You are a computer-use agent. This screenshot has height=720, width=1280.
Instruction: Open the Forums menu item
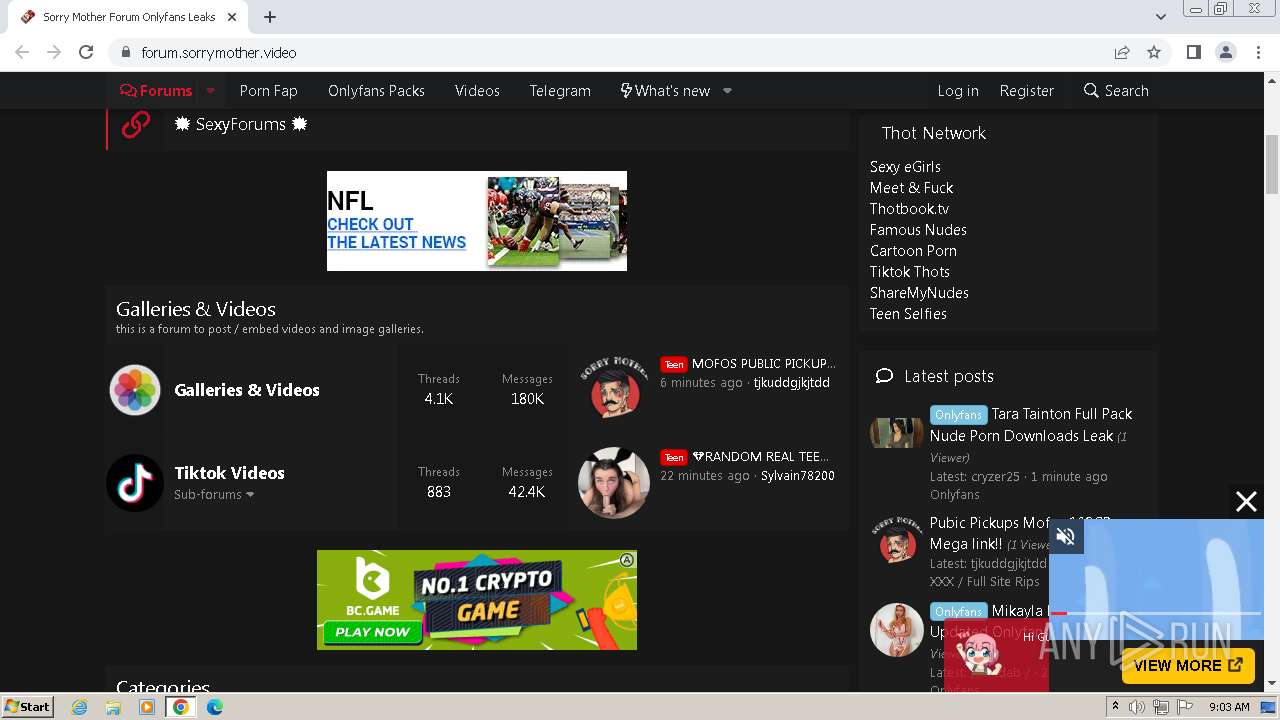click(155, 90)
